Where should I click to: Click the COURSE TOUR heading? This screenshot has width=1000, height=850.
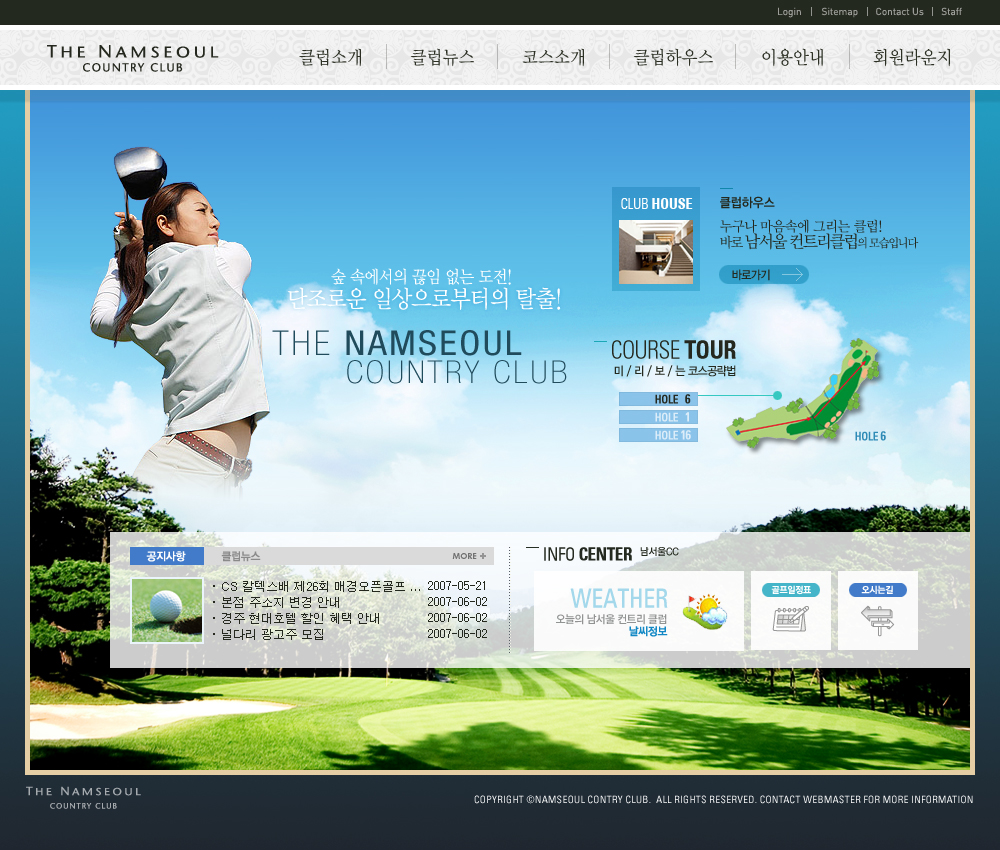point(673,350)
